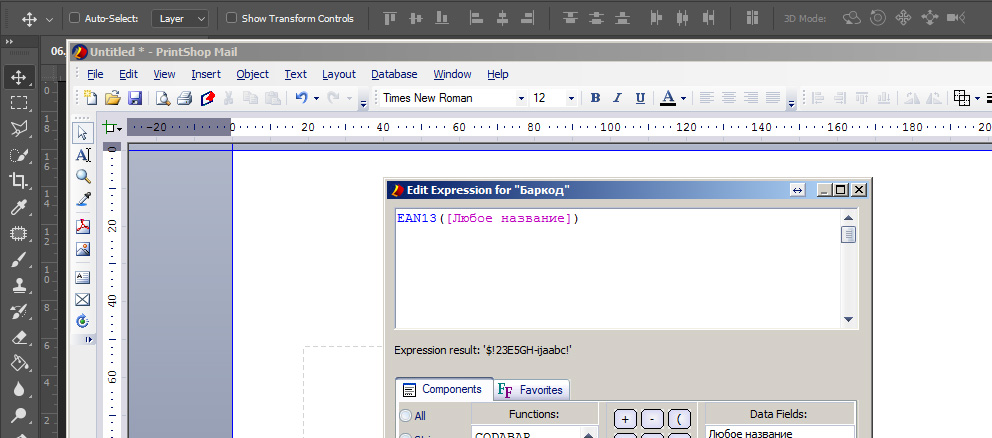This screenshot has height=438, width=992.
Task: Select the Photoshop Eraser tool
Action: [19, 337]
